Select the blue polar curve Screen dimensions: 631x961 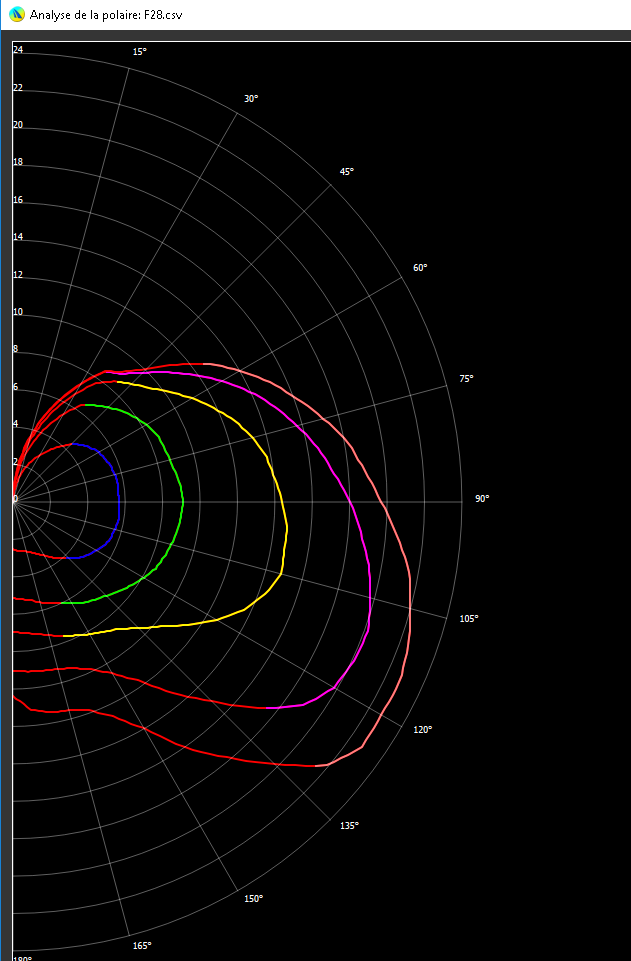coord(119,501)
